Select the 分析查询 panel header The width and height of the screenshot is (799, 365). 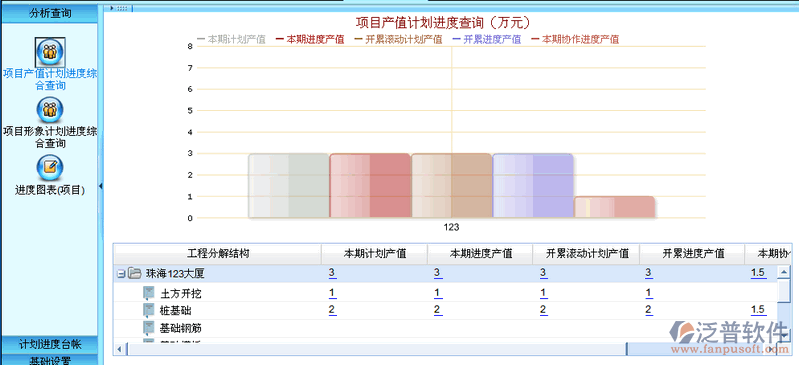pos(49,13)
